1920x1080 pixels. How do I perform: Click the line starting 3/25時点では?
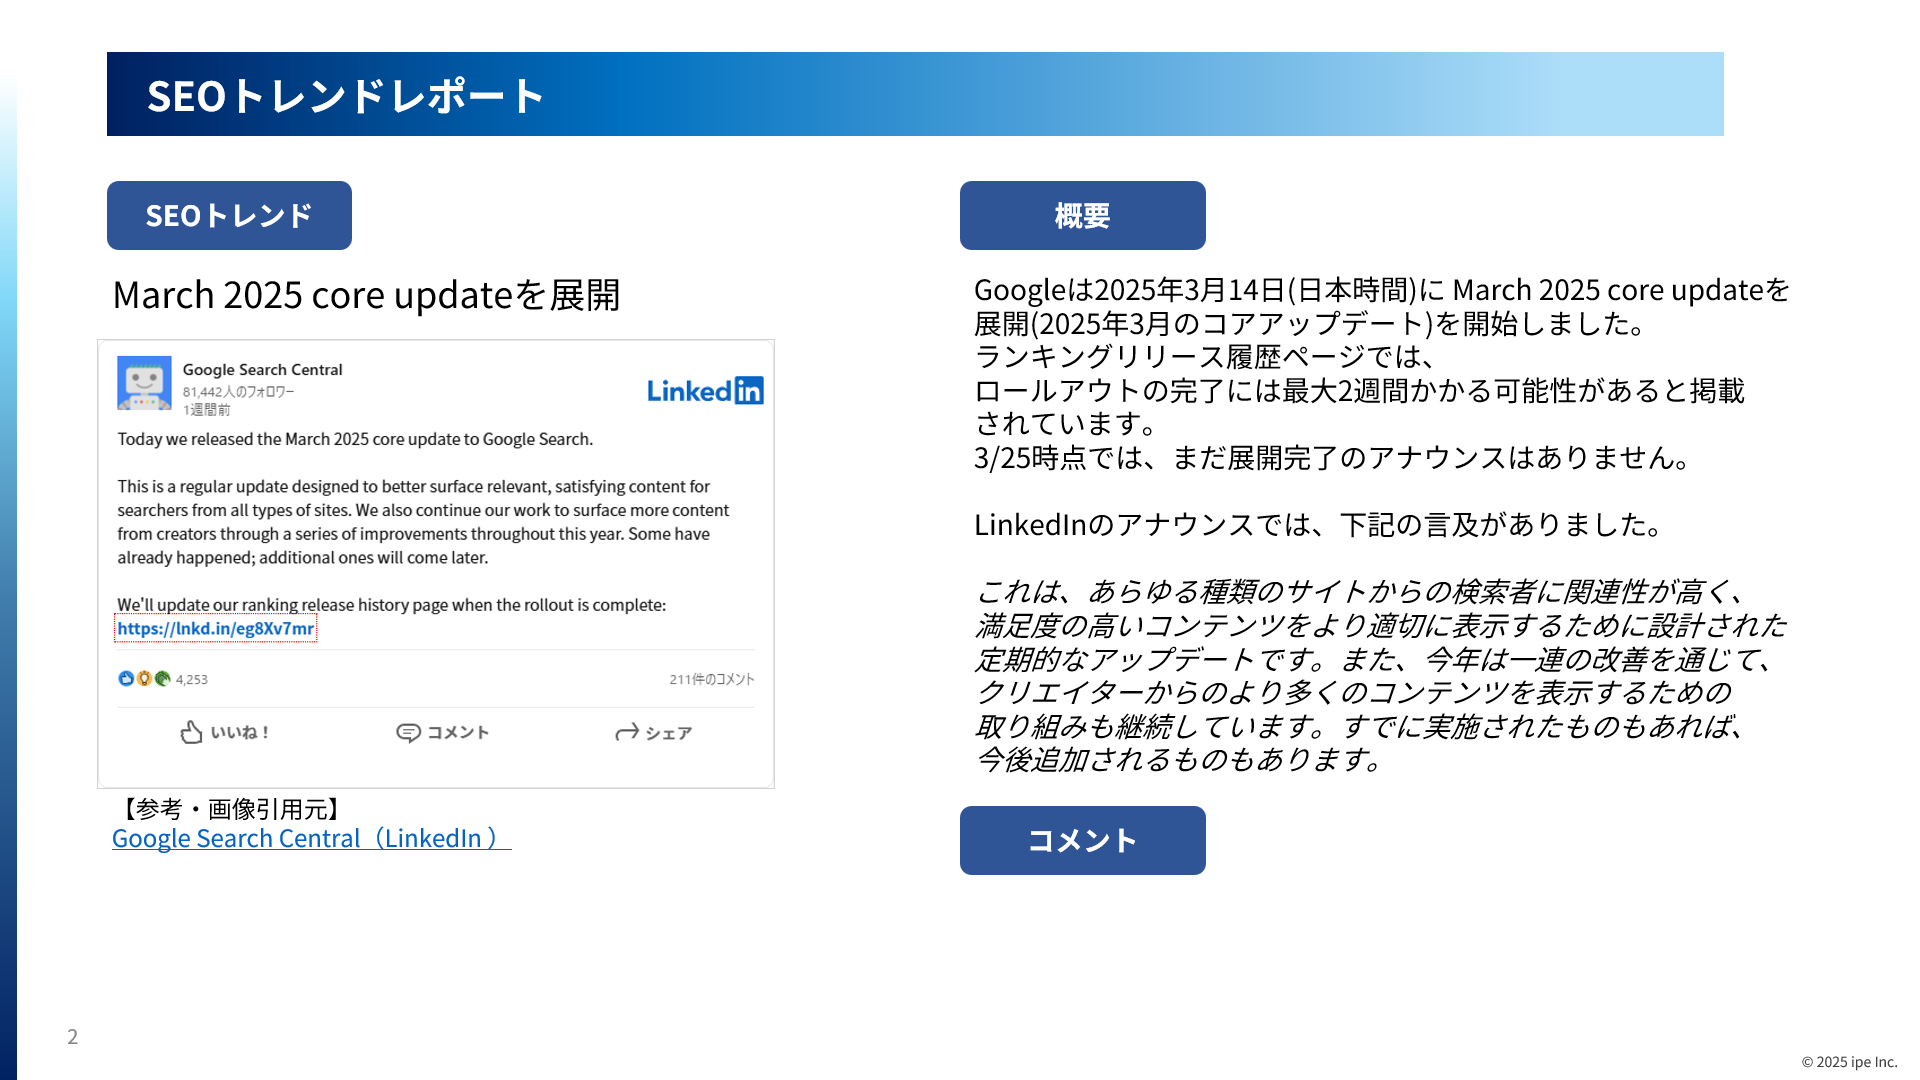click(1333, 458)
